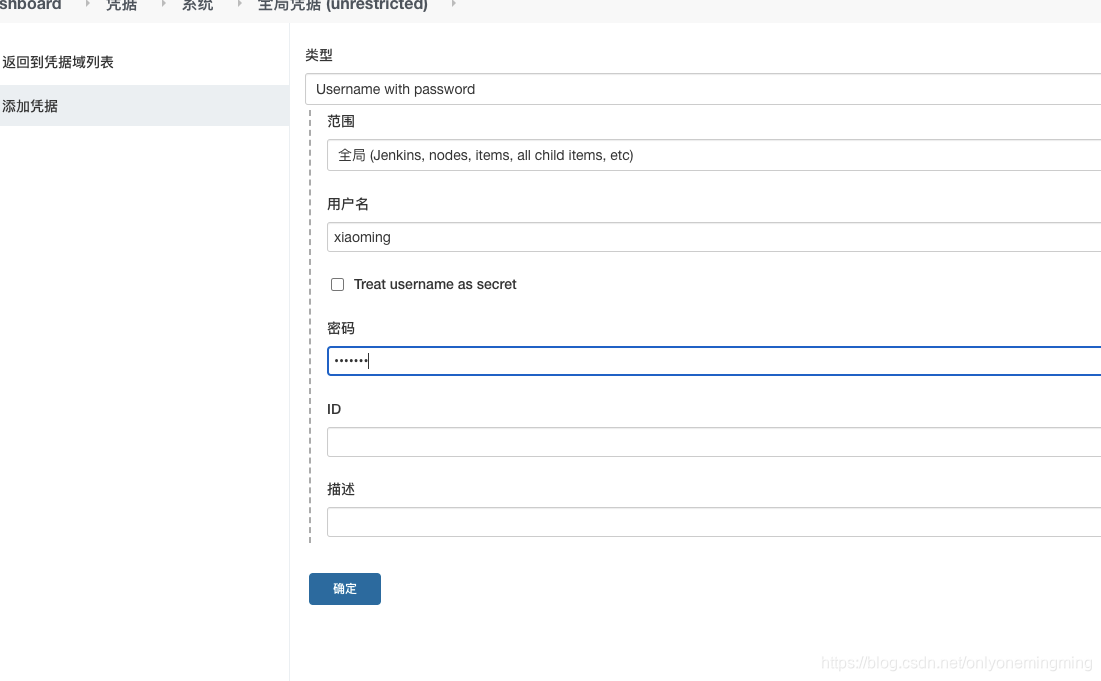Image resolution: width=1101 pixels, height=681 pixels.
Task: Focus the 密码 password field
Action: (x=714, y=361)
